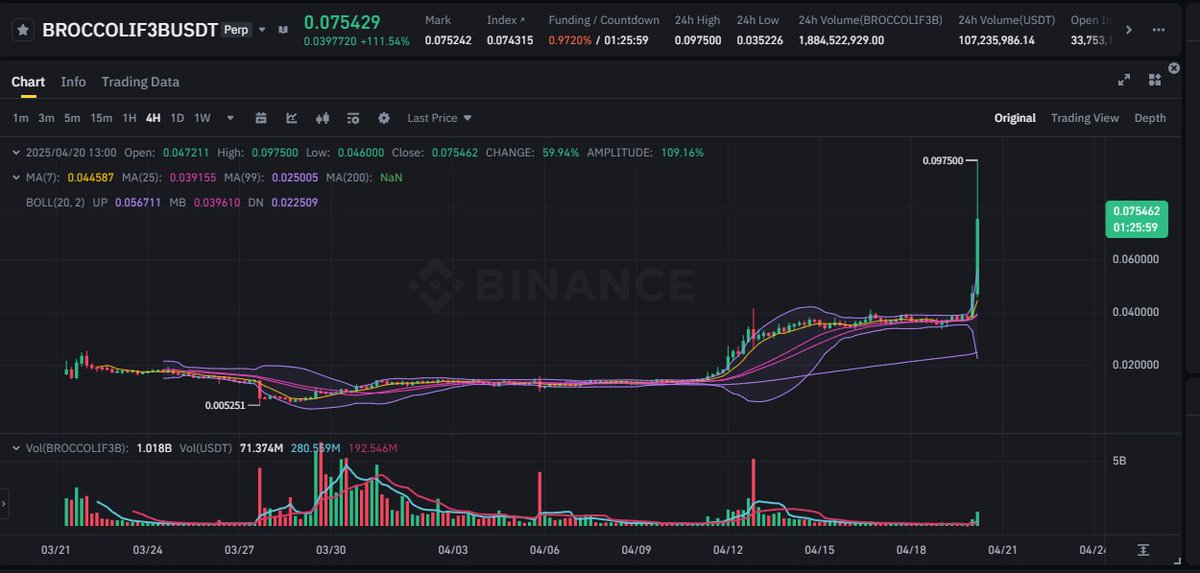
Task: Add BROCCOLIF3BUSDT to favorites with star
Action: 22,29
